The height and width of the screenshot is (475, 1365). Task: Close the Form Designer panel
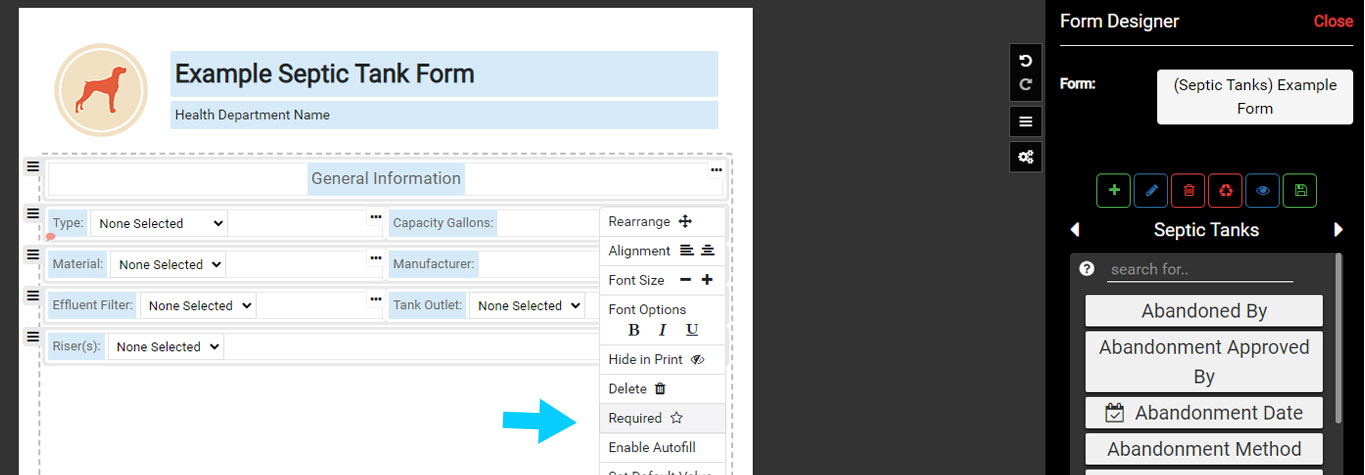point(1332,21)
